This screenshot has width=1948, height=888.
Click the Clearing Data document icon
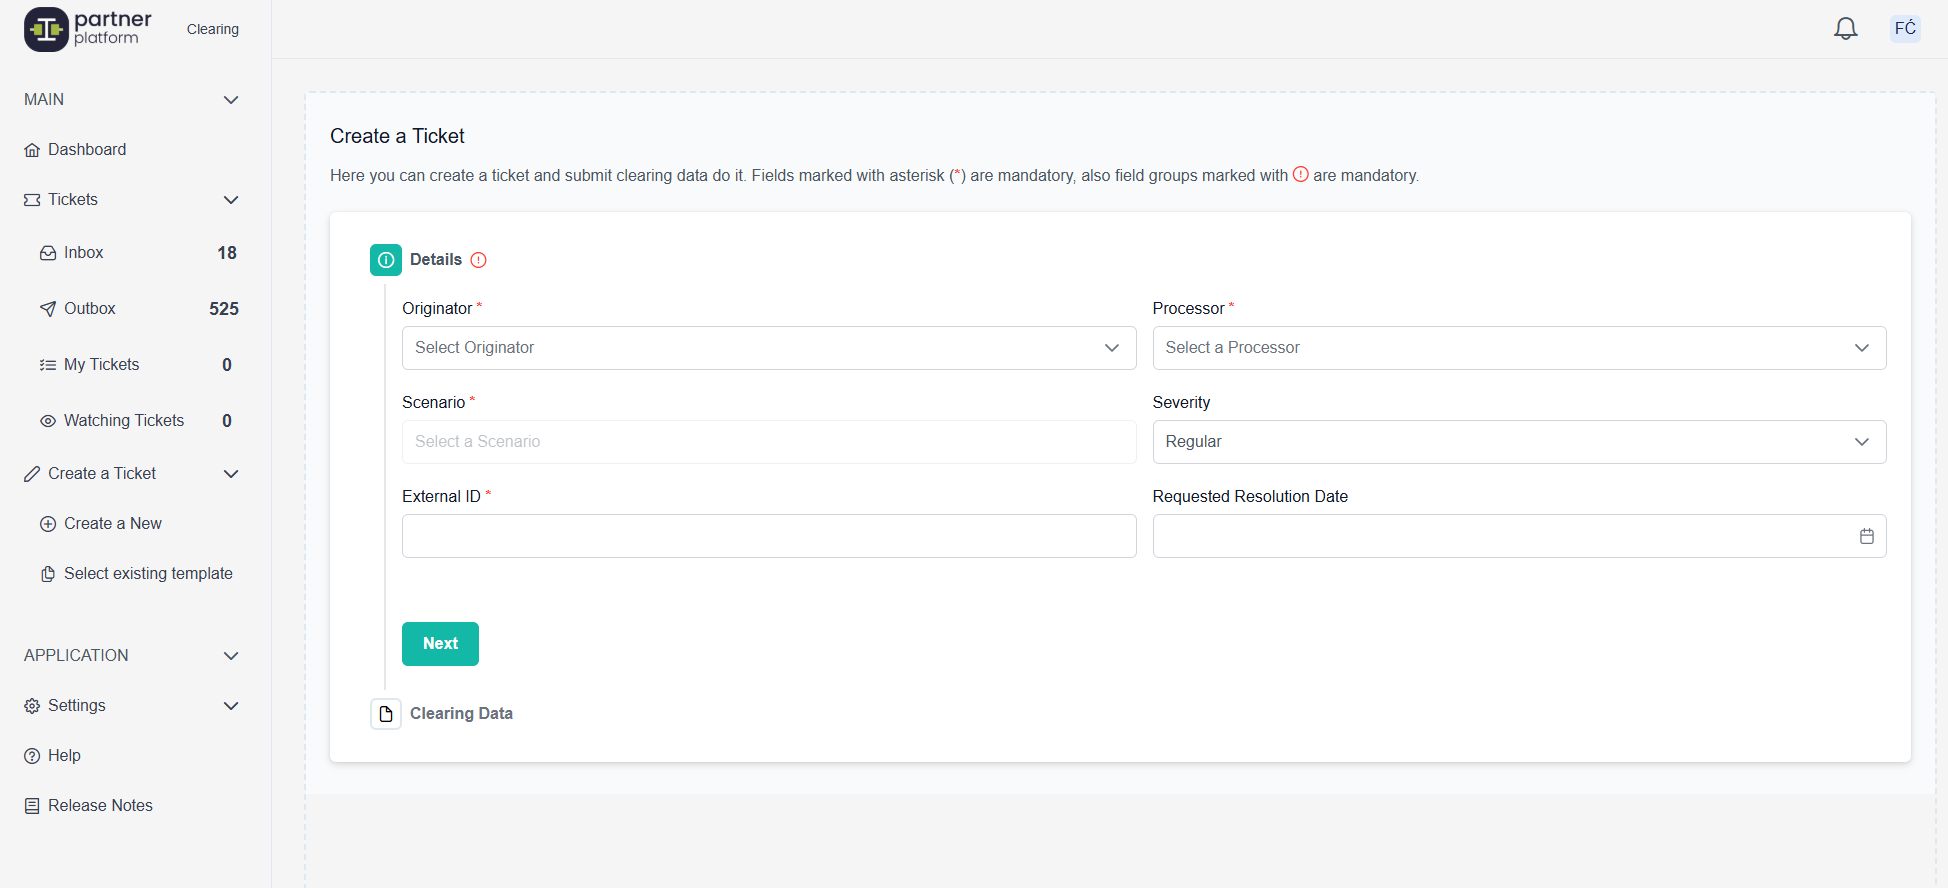(x=386, y=714)
